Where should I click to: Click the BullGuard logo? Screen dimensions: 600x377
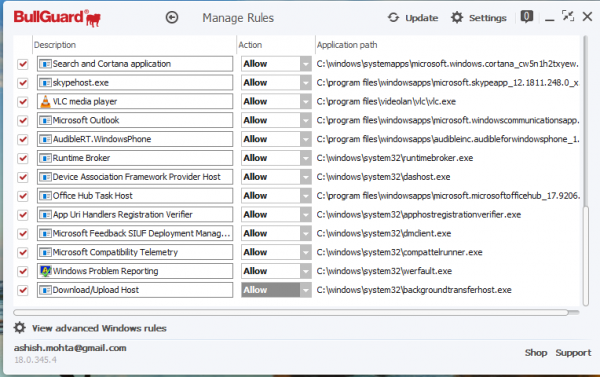click(57, 18)
